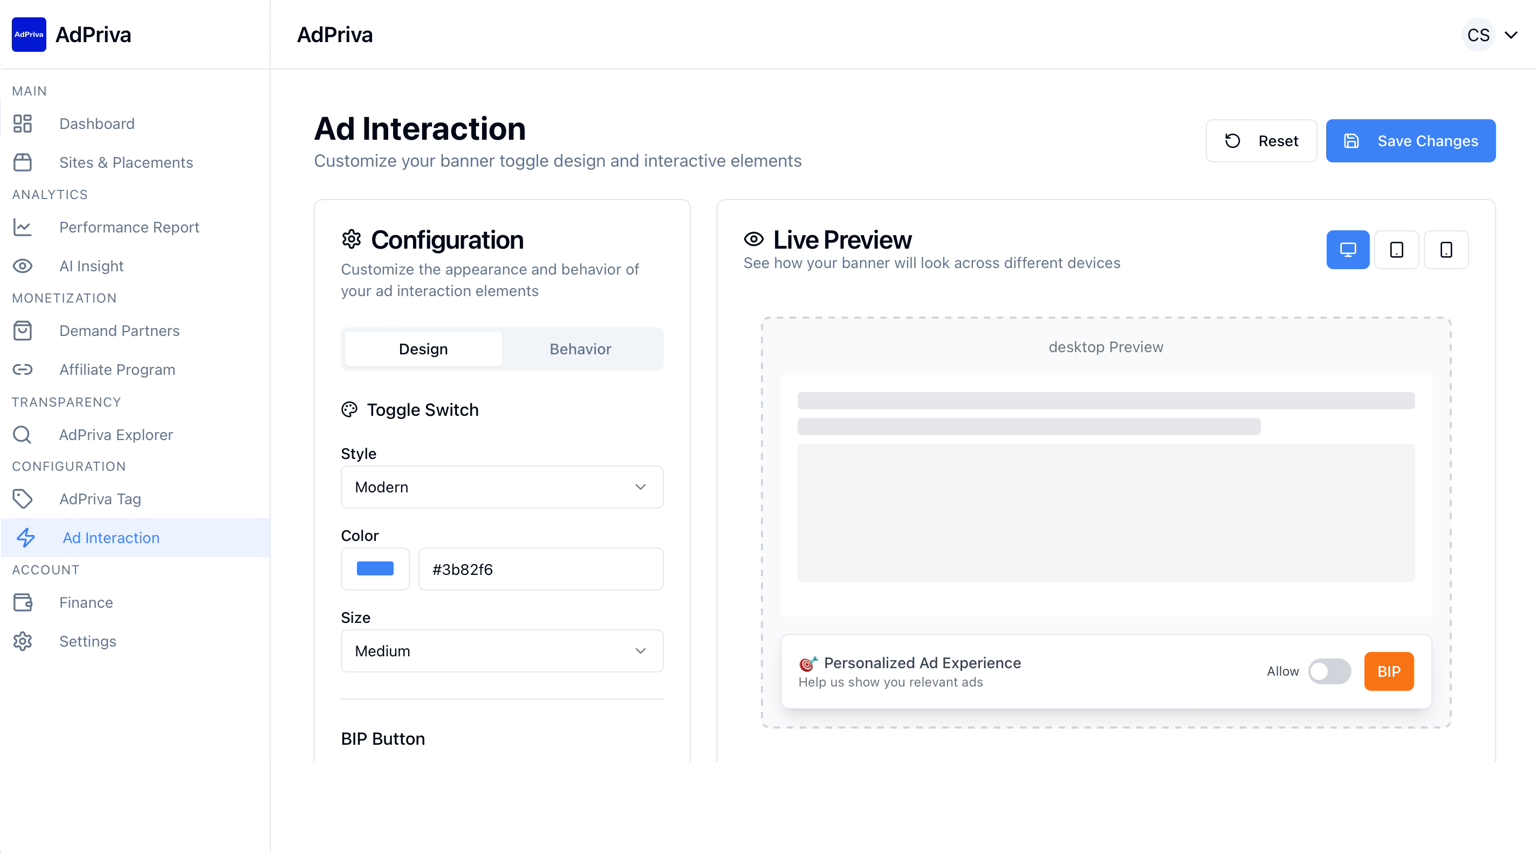Switch to the Behavior tab
Screen dimensions: 1536x852
pyautogui.click(x=580, y=349)
